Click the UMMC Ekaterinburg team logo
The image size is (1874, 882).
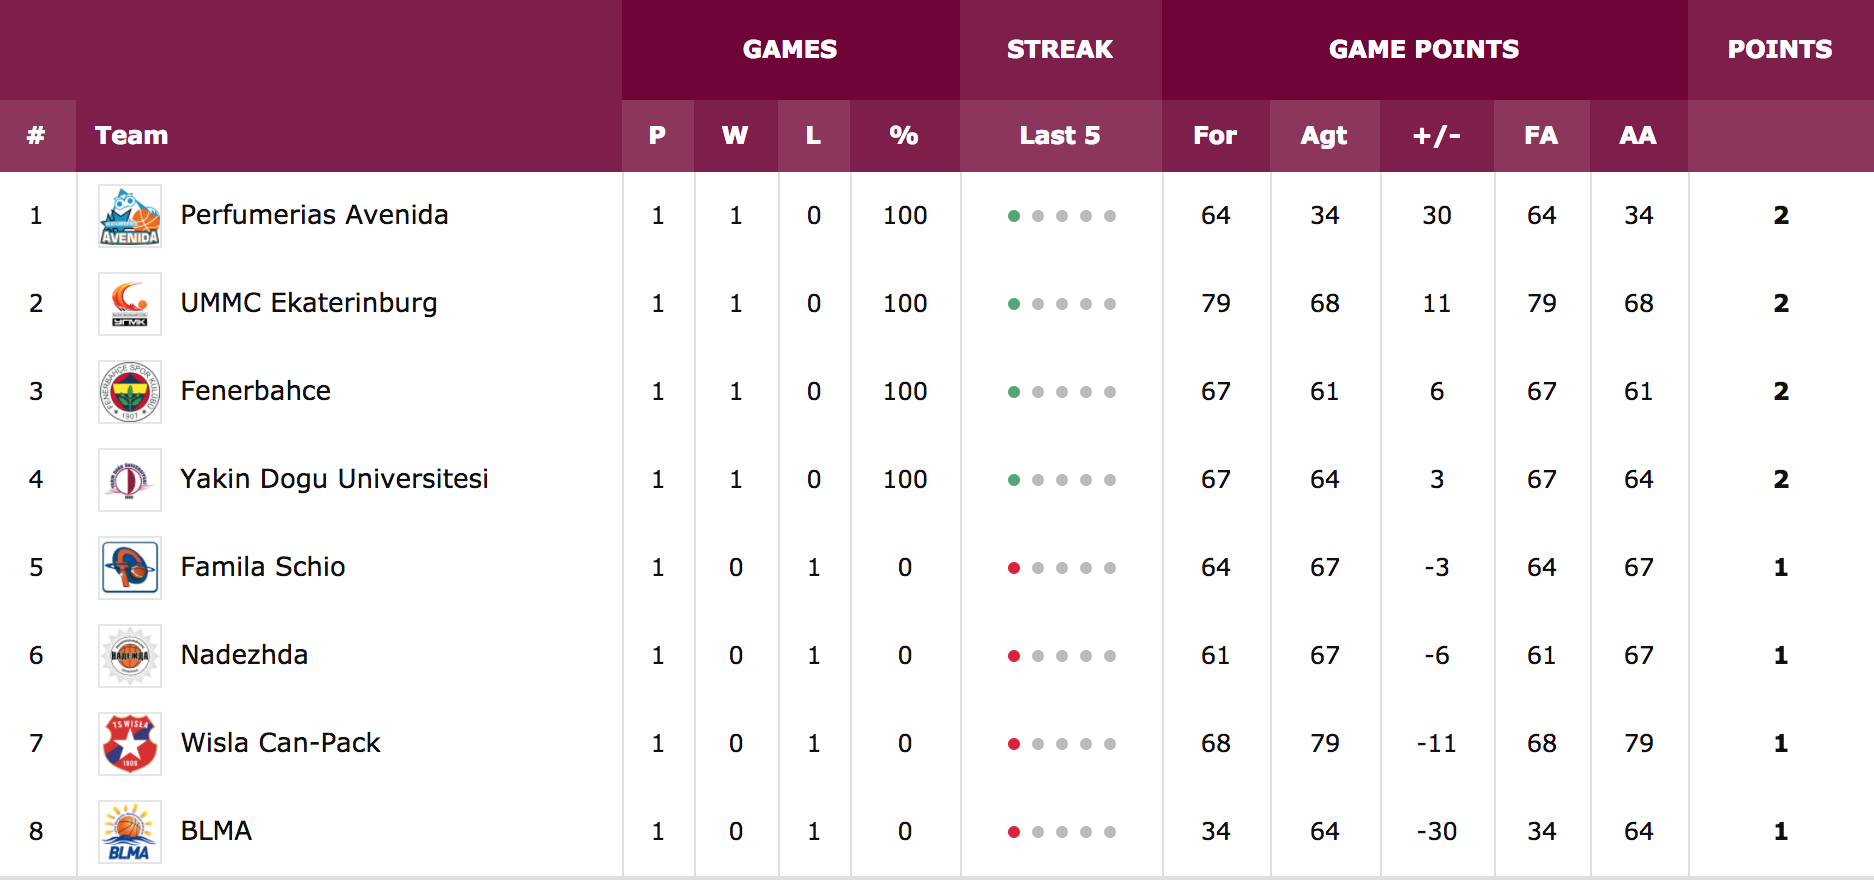130,304
